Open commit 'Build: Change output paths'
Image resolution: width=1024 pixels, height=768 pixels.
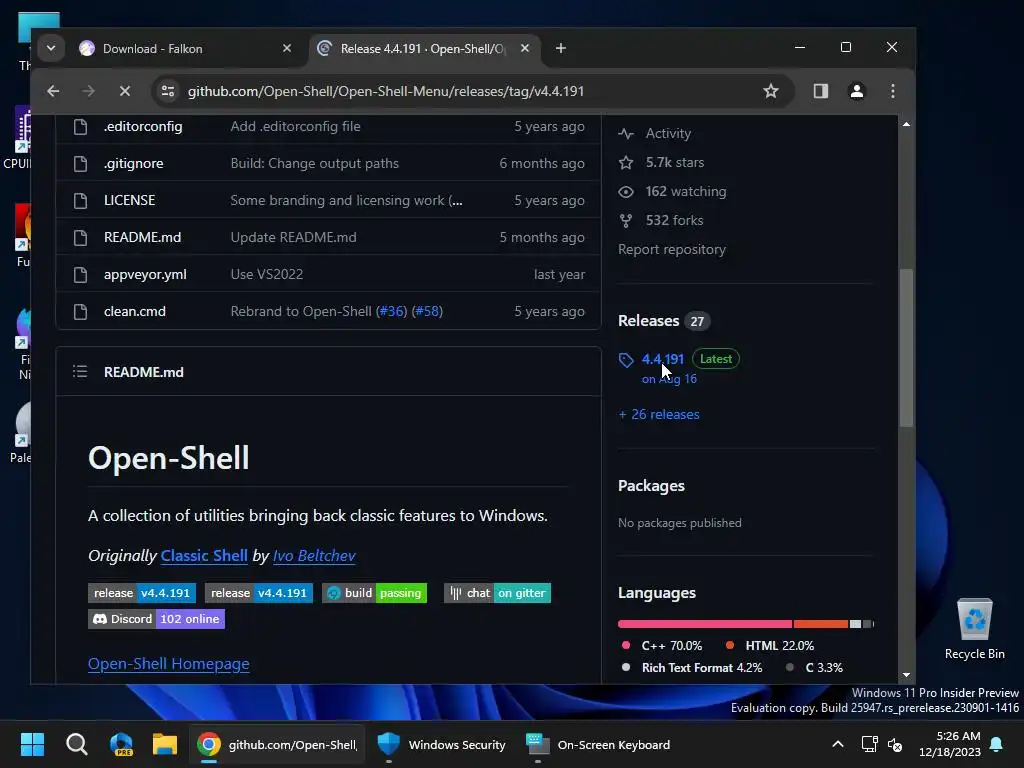click(314, 163)
